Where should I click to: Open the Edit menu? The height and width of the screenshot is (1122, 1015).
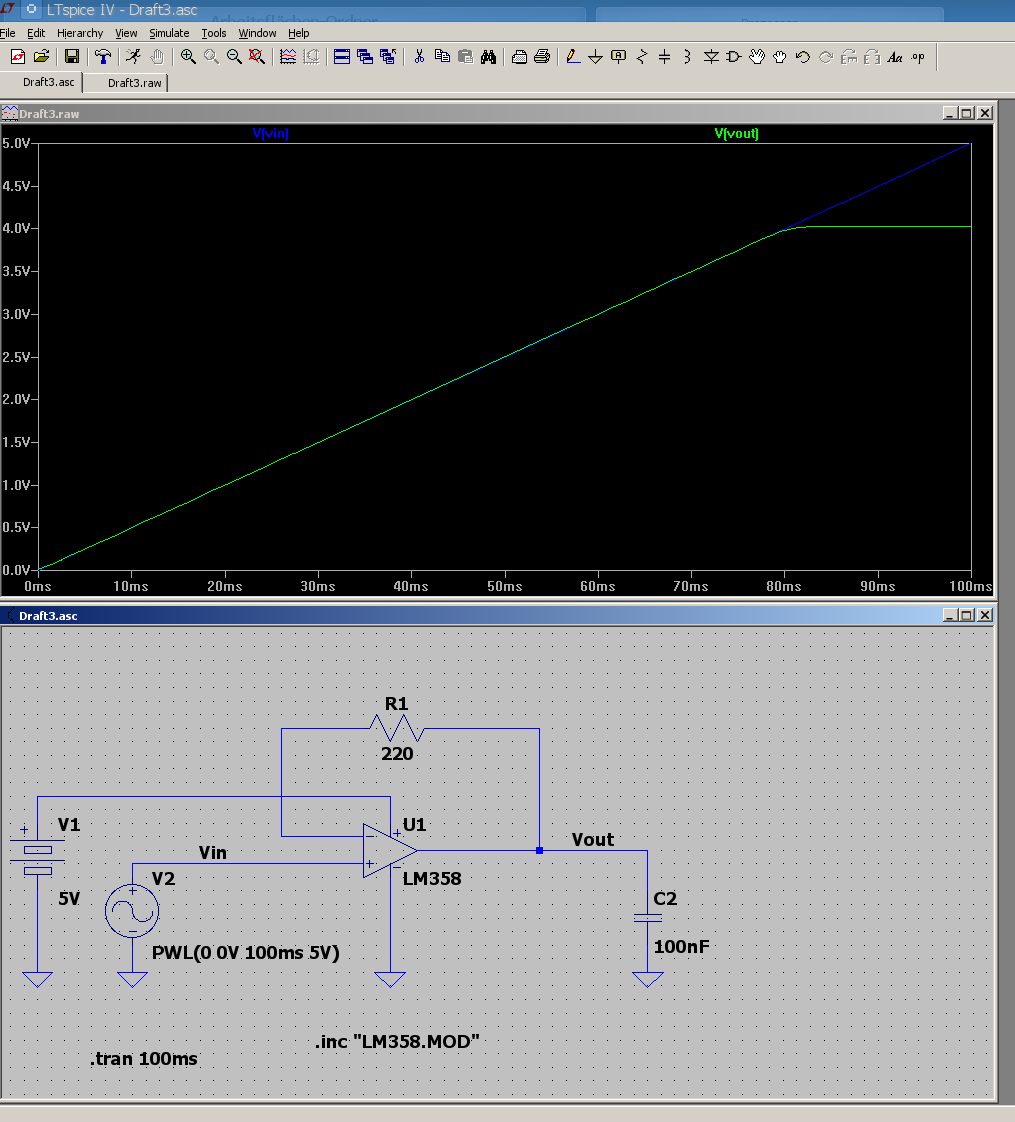[x=36, y=33]
